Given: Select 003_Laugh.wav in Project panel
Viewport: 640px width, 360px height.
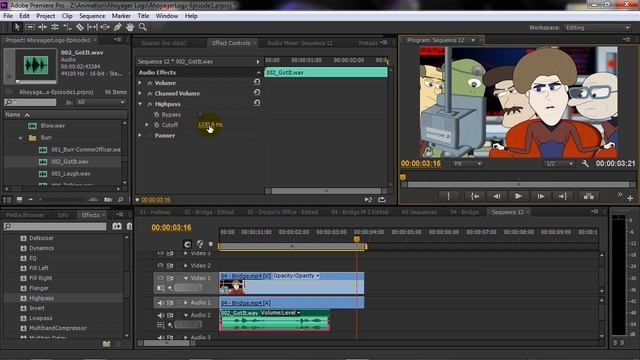Looking at the screenshot, I should click(x=71, y=173).
